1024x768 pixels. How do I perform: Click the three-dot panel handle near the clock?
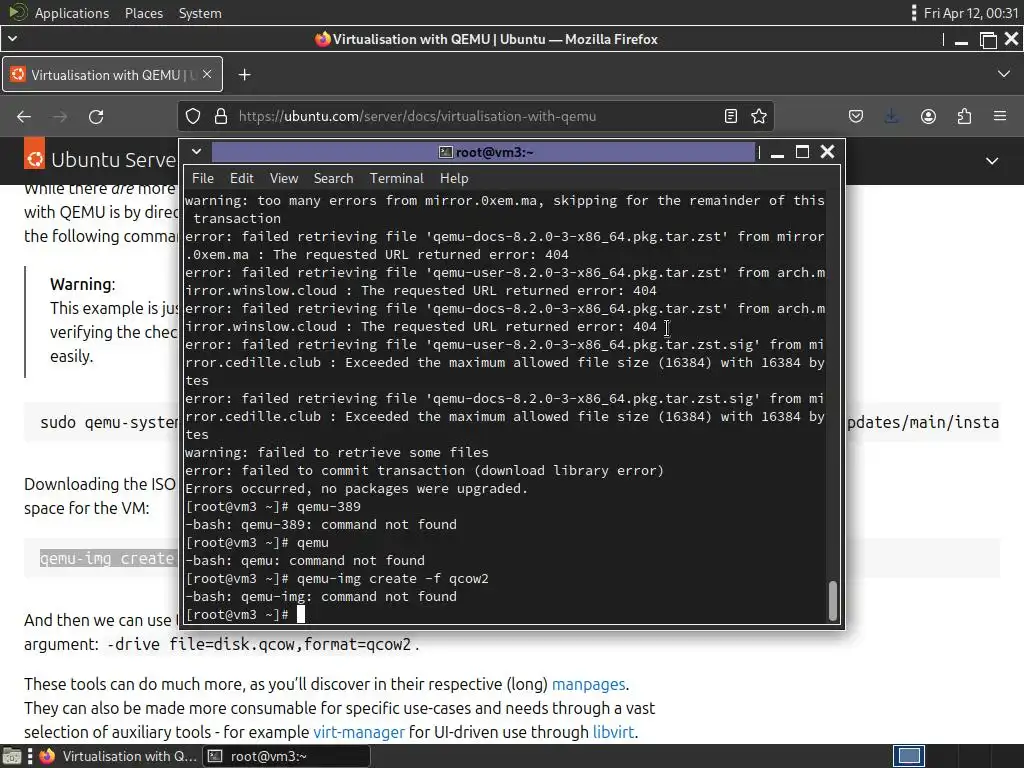click(914, 13)
